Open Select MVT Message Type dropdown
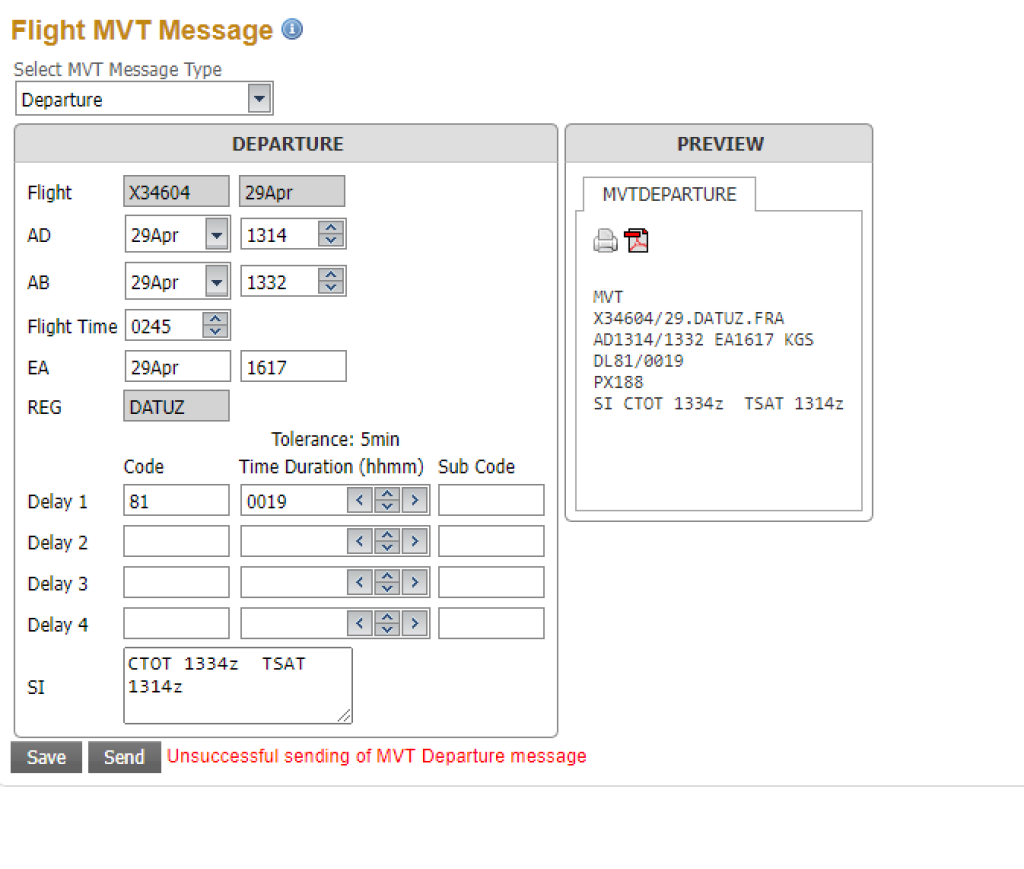Image resolution: width=1024 pixels, height=869 pixels. 259,99
